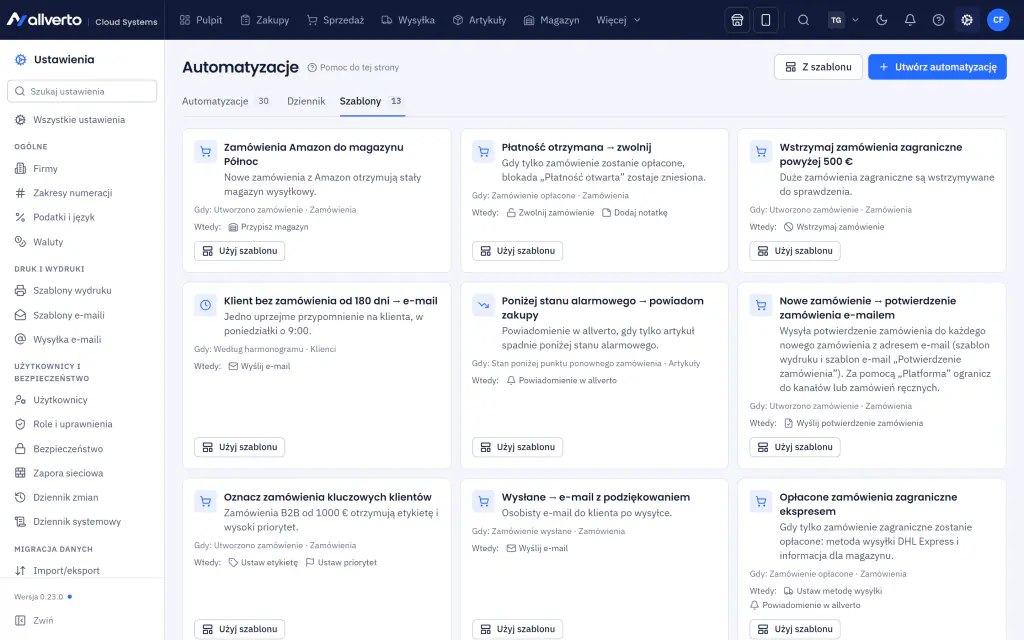Open Dziennik systemowy settings
Screen dimensions: 1024x640
(82, 521)
